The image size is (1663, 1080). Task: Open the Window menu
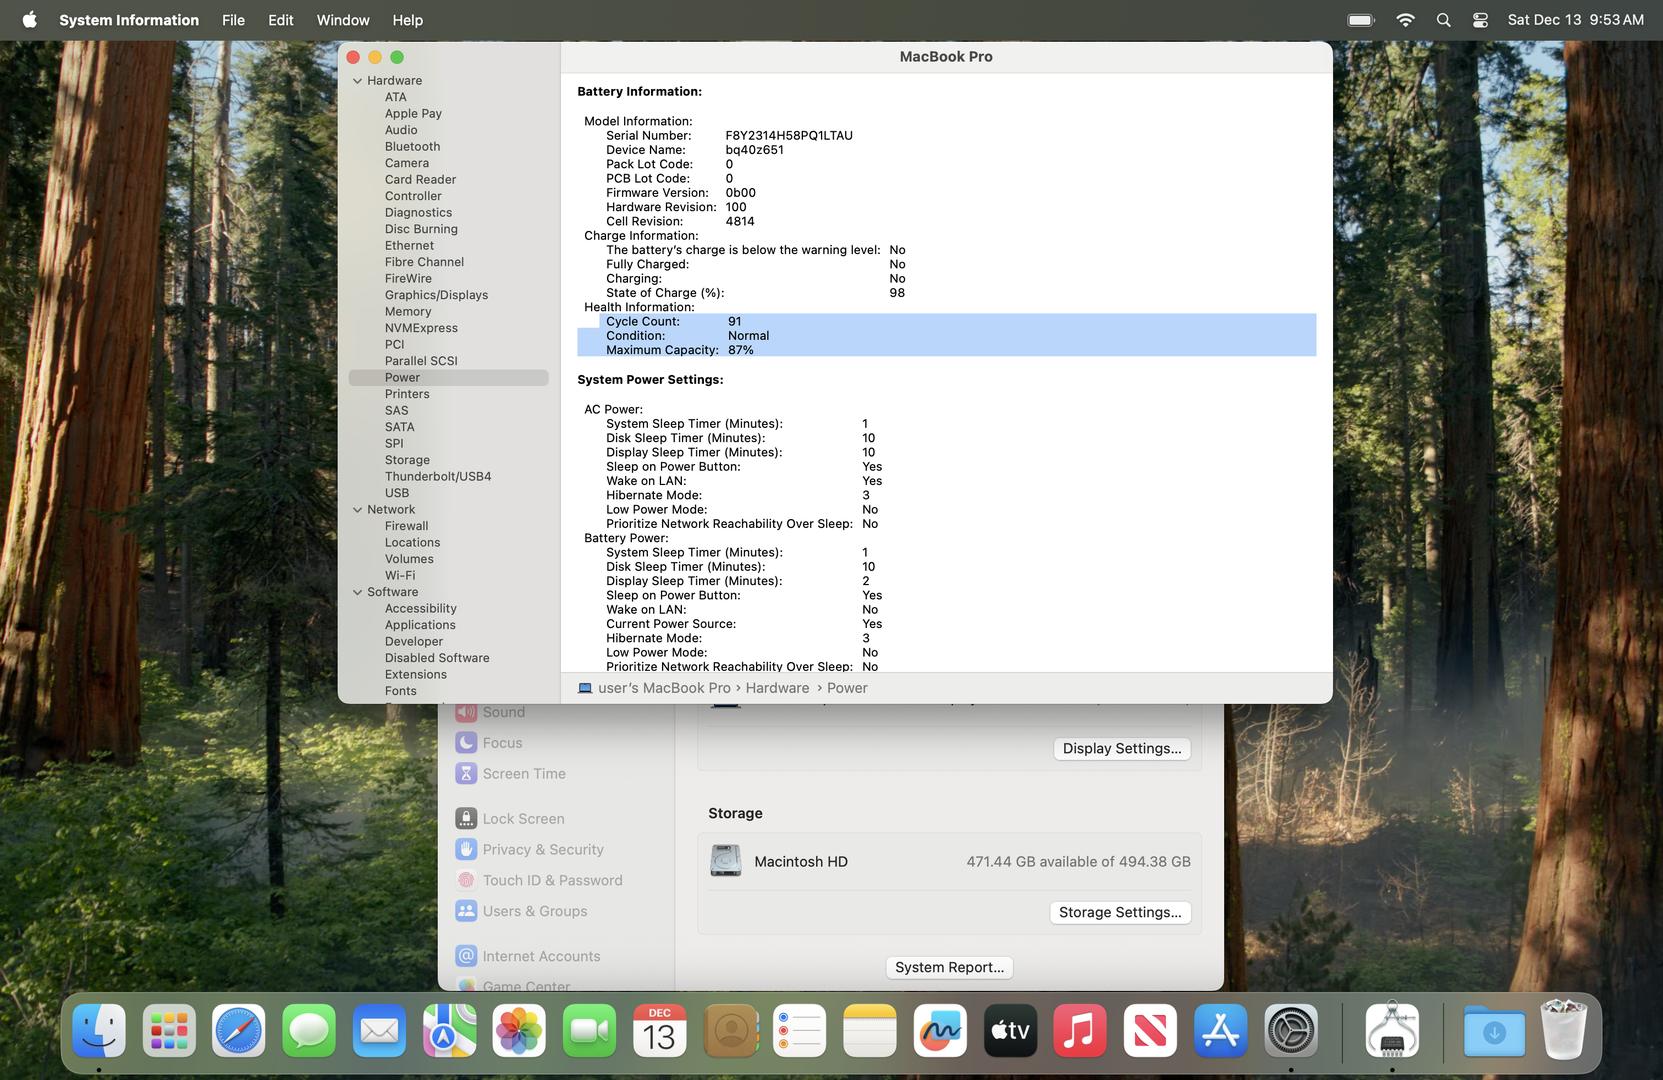[x=342, y=20]
